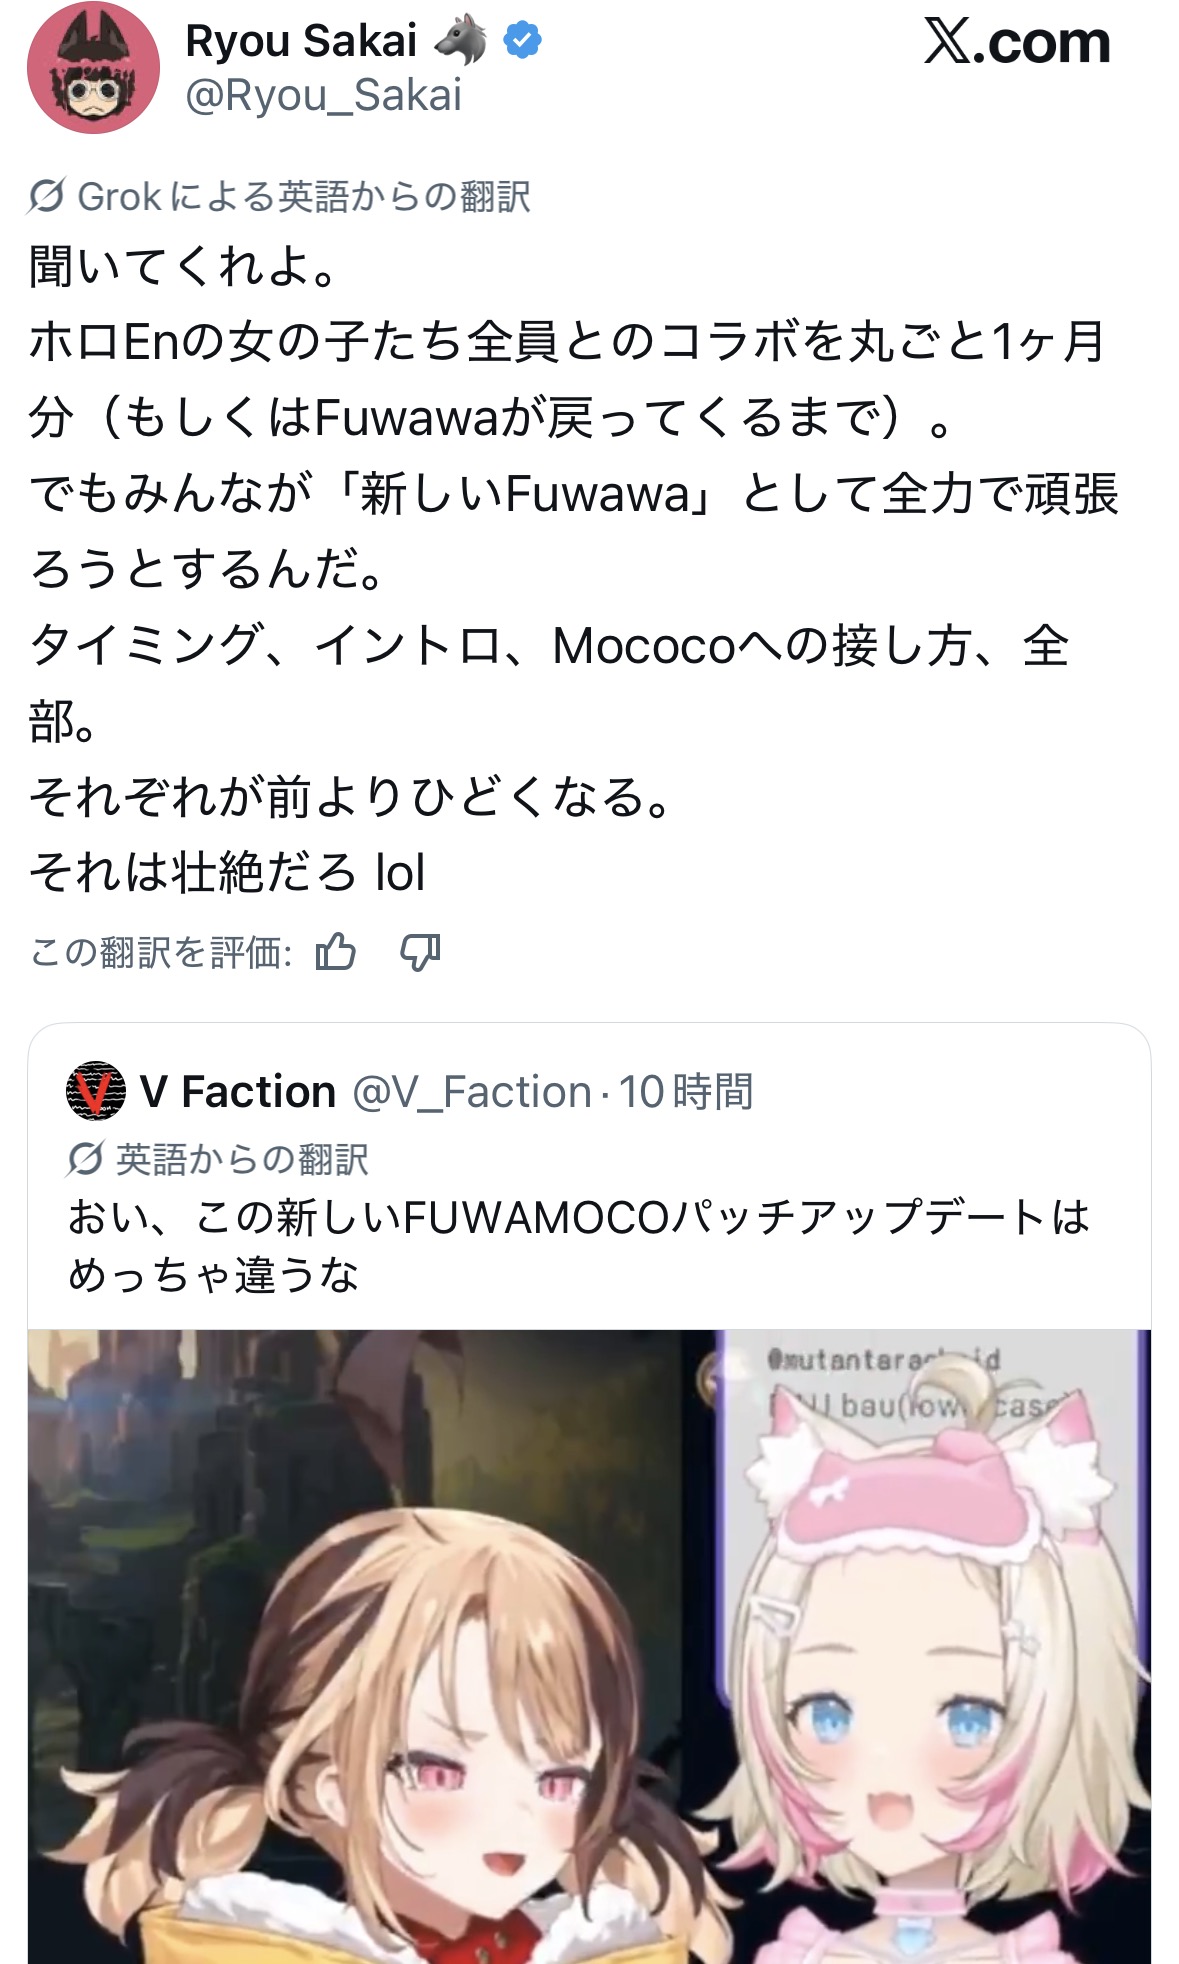Image resolution: width=1179 pixels, height=1964 pixels.
Task: Open Ryou Sakai's profile avatar
Action: pos(93,68)
